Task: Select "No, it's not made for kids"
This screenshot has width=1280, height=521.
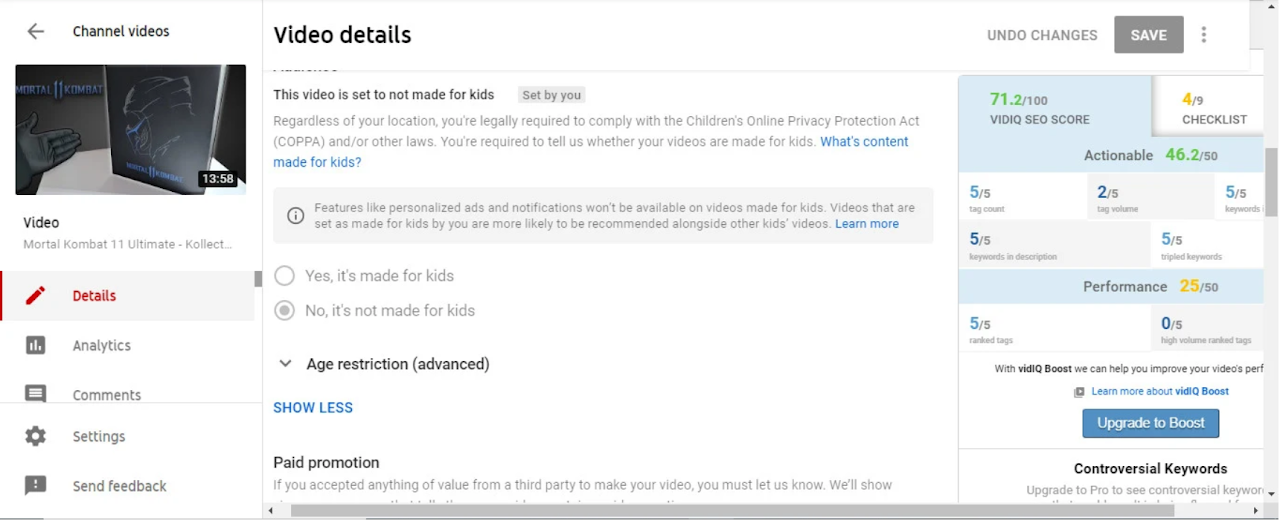Action: coord(285,311)
